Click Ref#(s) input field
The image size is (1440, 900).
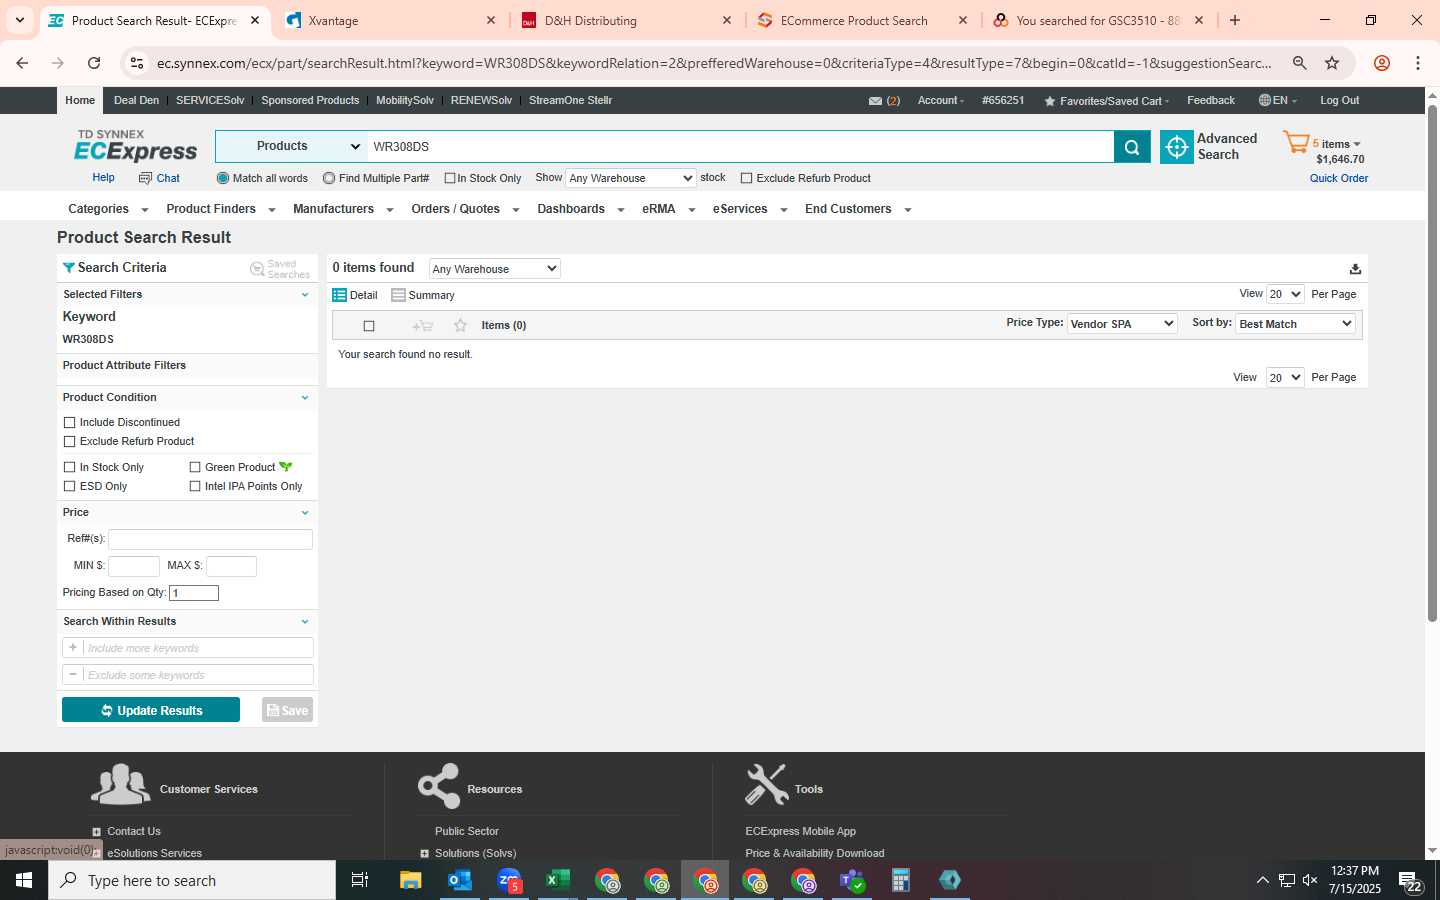(210, 539)
